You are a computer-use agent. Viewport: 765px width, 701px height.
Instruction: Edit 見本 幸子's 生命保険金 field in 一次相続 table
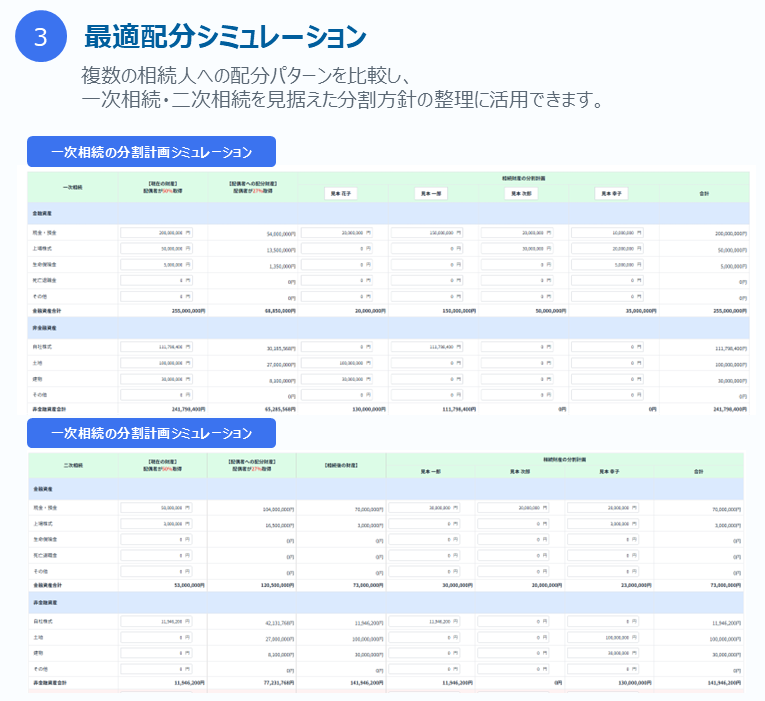(x=607, y=265)
